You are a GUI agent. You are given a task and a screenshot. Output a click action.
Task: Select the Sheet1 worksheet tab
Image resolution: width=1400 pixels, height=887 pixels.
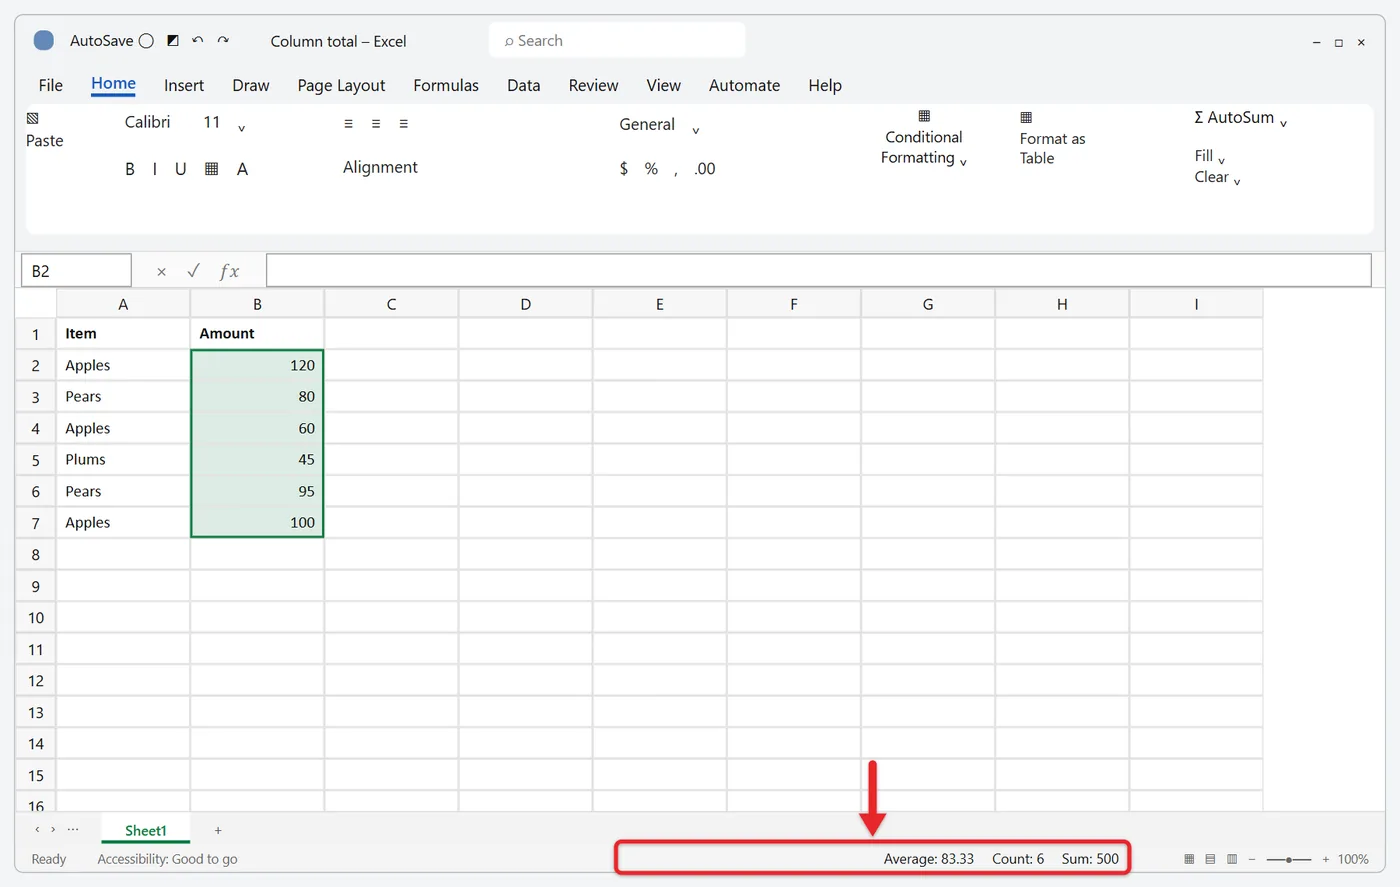[146, 831]
